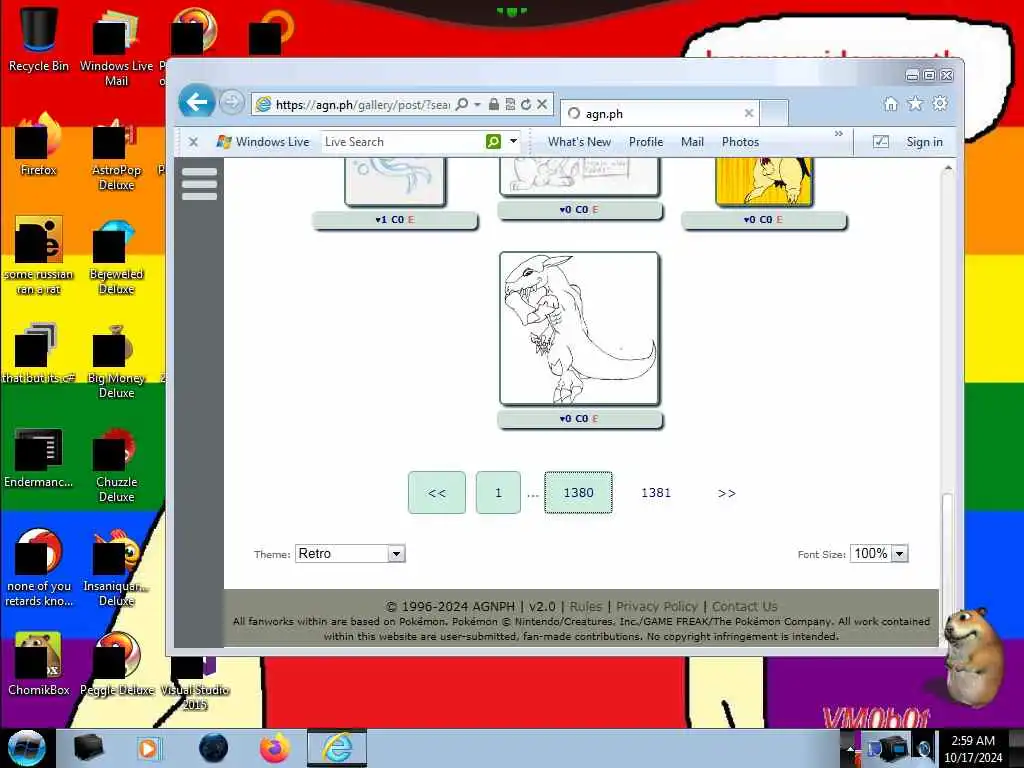Close the Windows Live toolbar
Viewport: 1024px width, 768px height.
click(x=193, y=142)
